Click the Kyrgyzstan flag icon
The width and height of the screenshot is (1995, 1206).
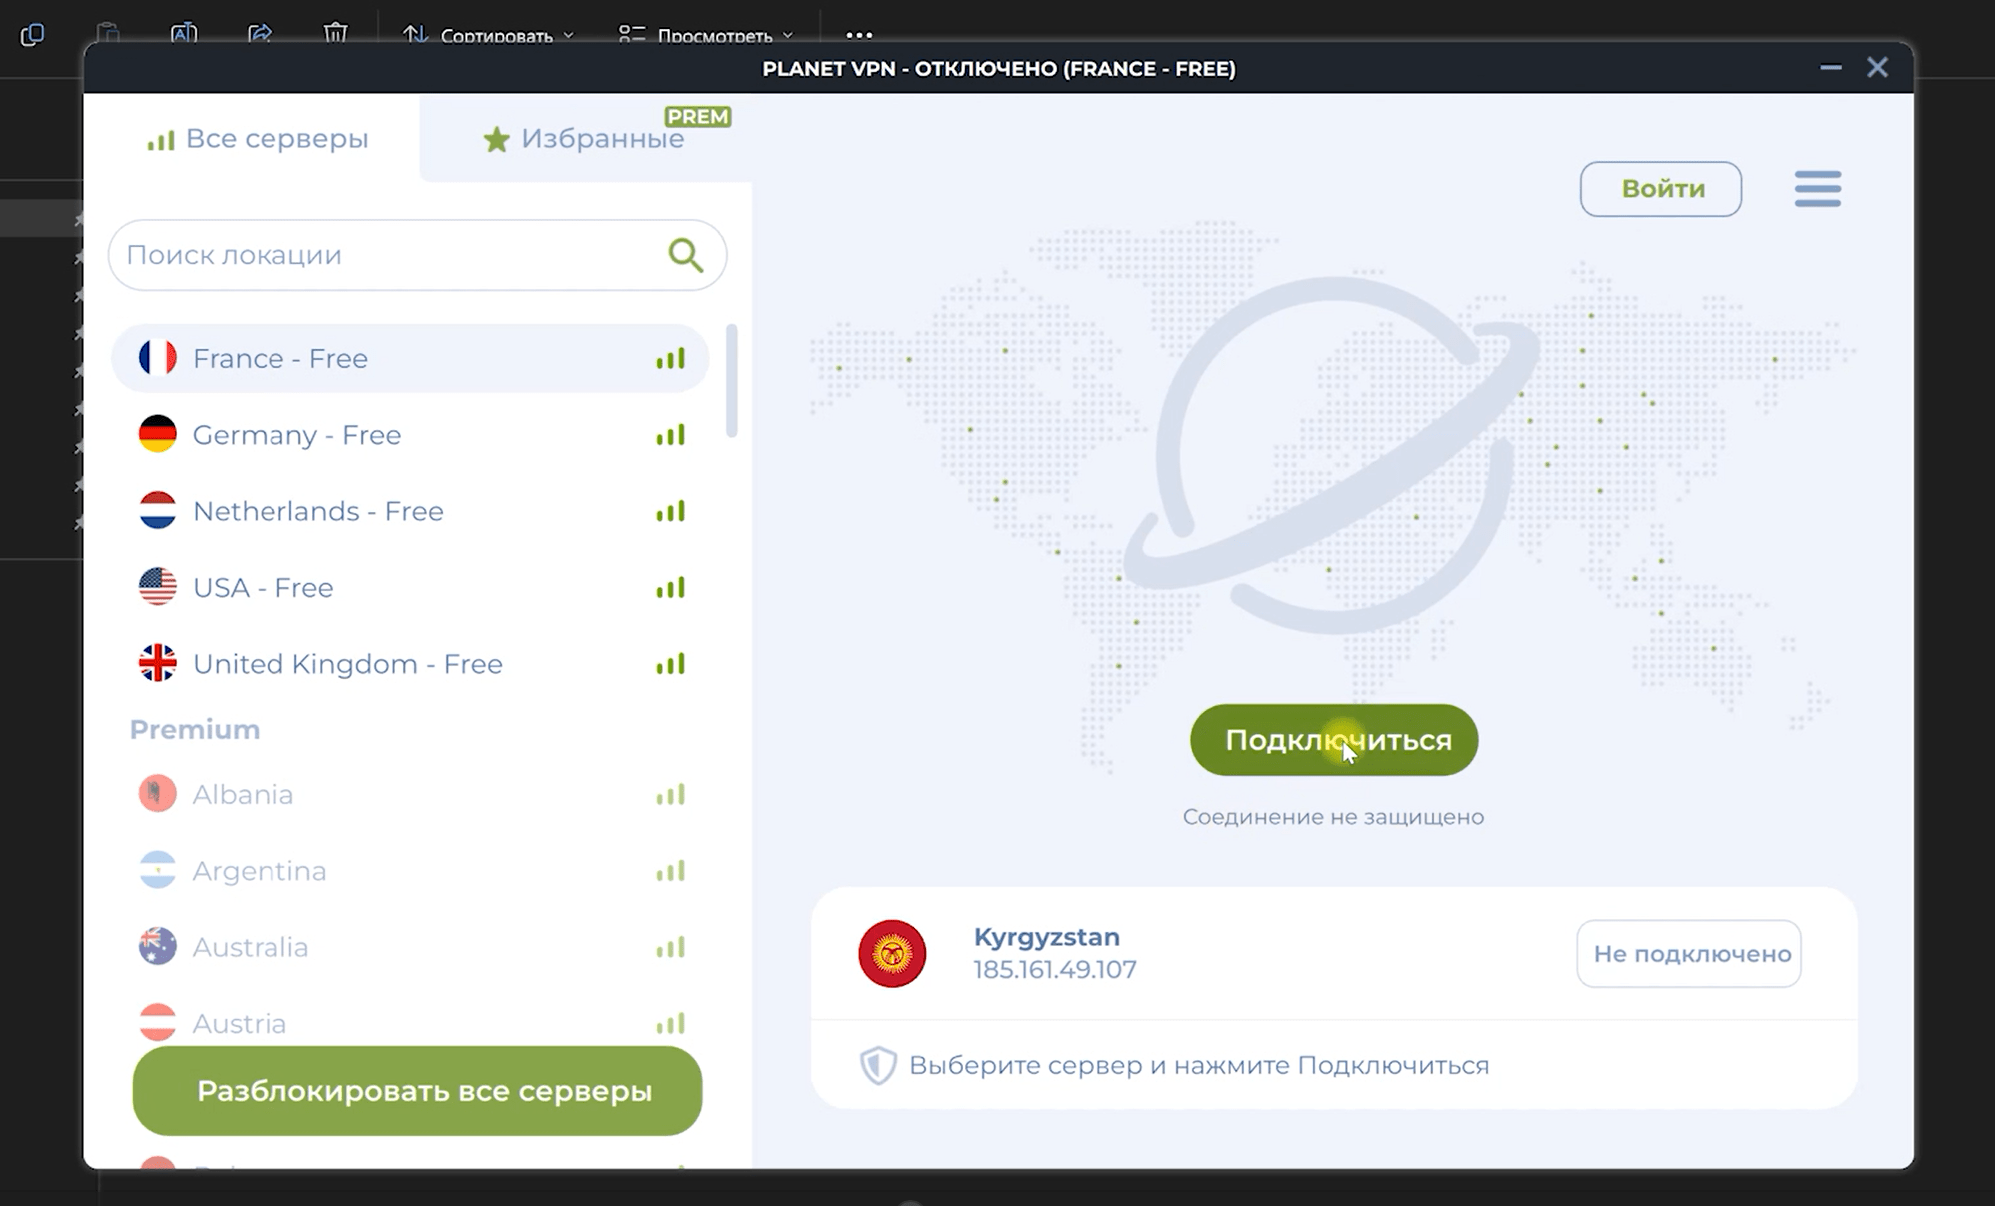click(x=892, y=953)
